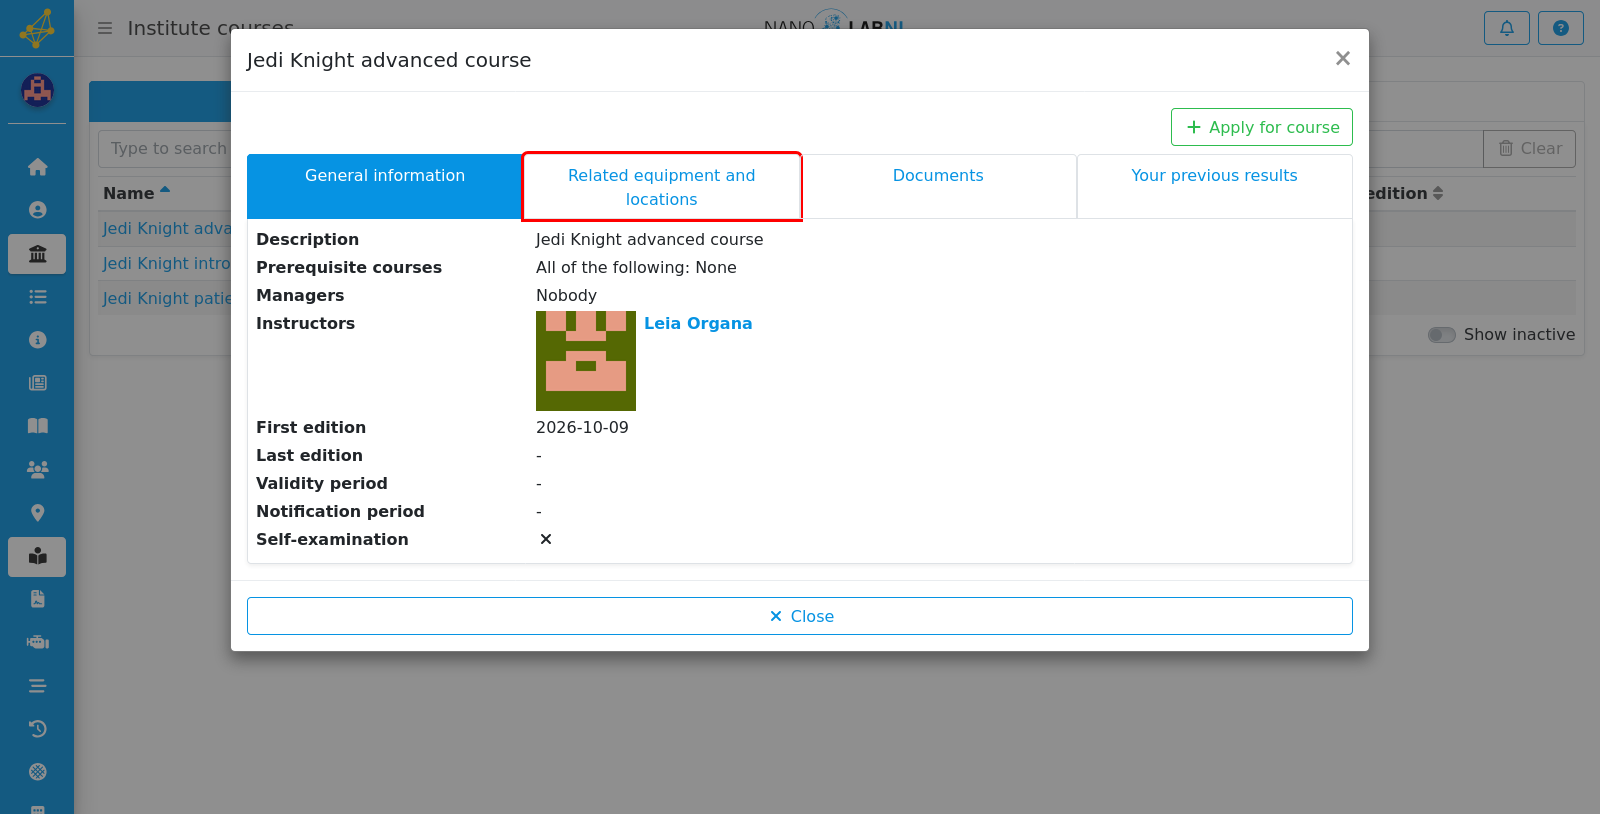Open the Documents tab

(938, 176)
